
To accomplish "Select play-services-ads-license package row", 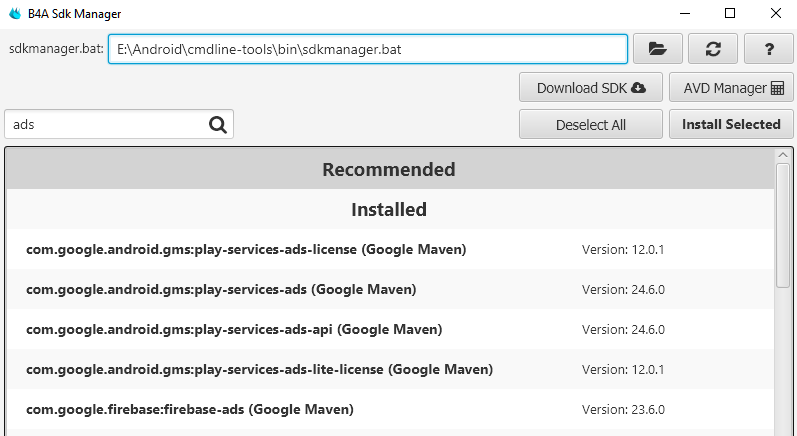I will click(x=390, y=249).
